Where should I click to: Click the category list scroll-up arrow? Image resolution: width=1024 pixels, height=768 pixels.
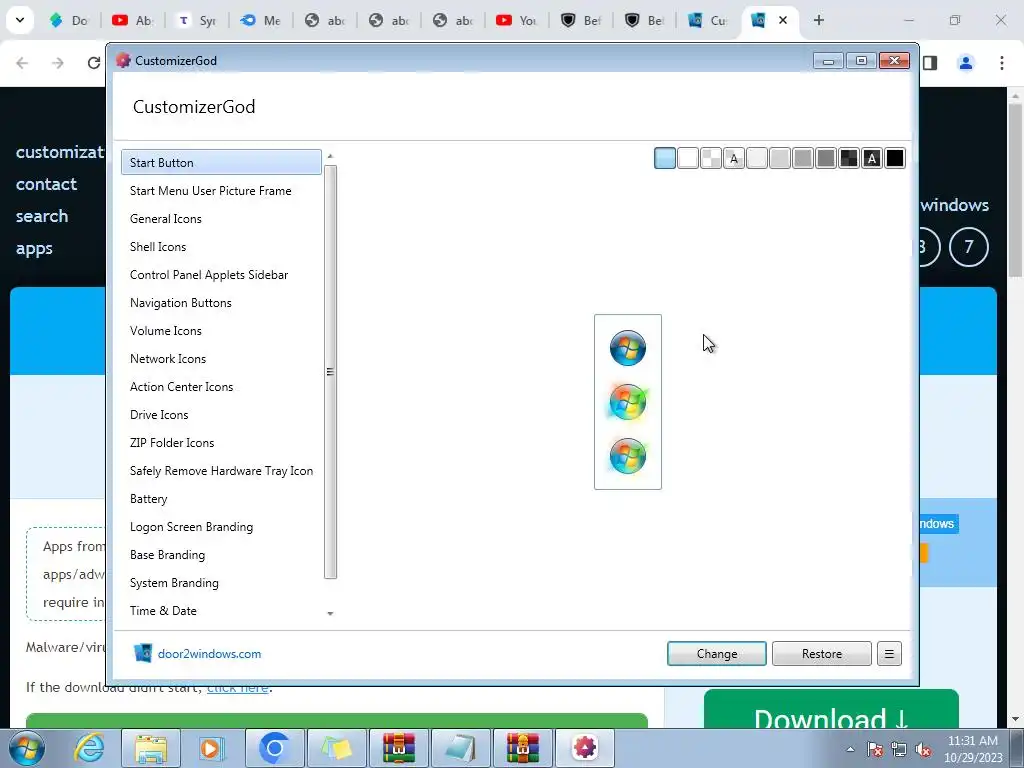[x=330, y=156]
